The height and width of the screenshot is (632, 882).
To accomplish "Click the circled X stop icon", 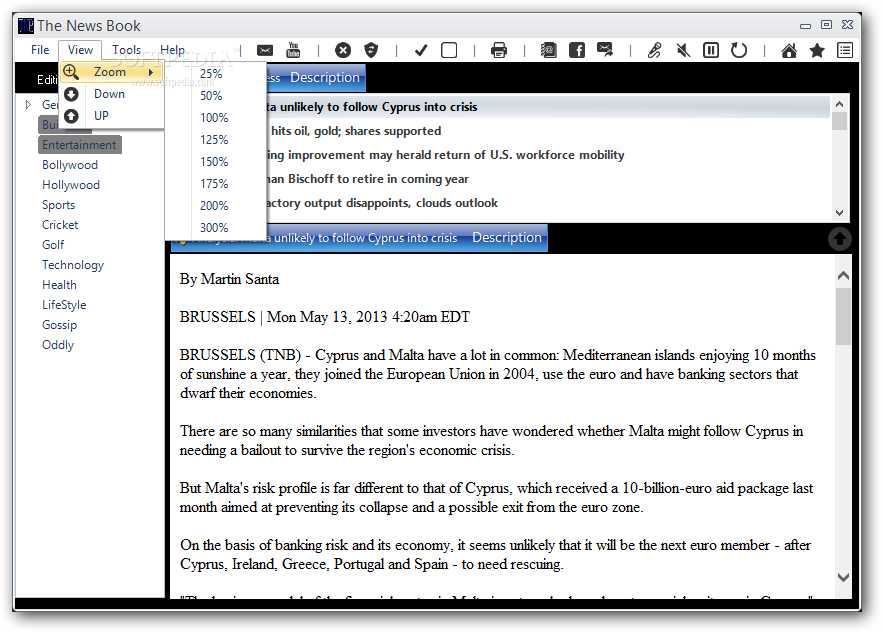I will (x=343, y=51).
